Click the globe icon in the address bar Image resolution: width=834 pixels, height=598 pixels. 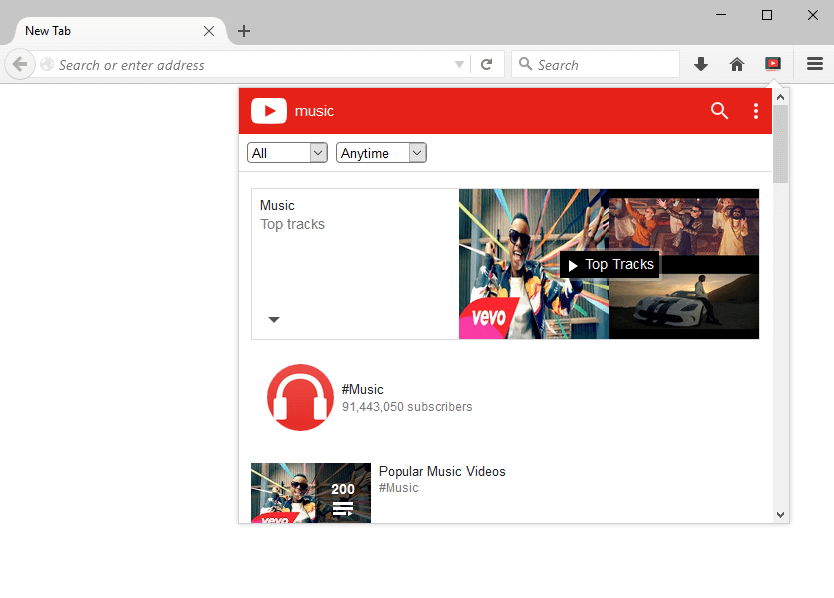click(x=47, y=64)
